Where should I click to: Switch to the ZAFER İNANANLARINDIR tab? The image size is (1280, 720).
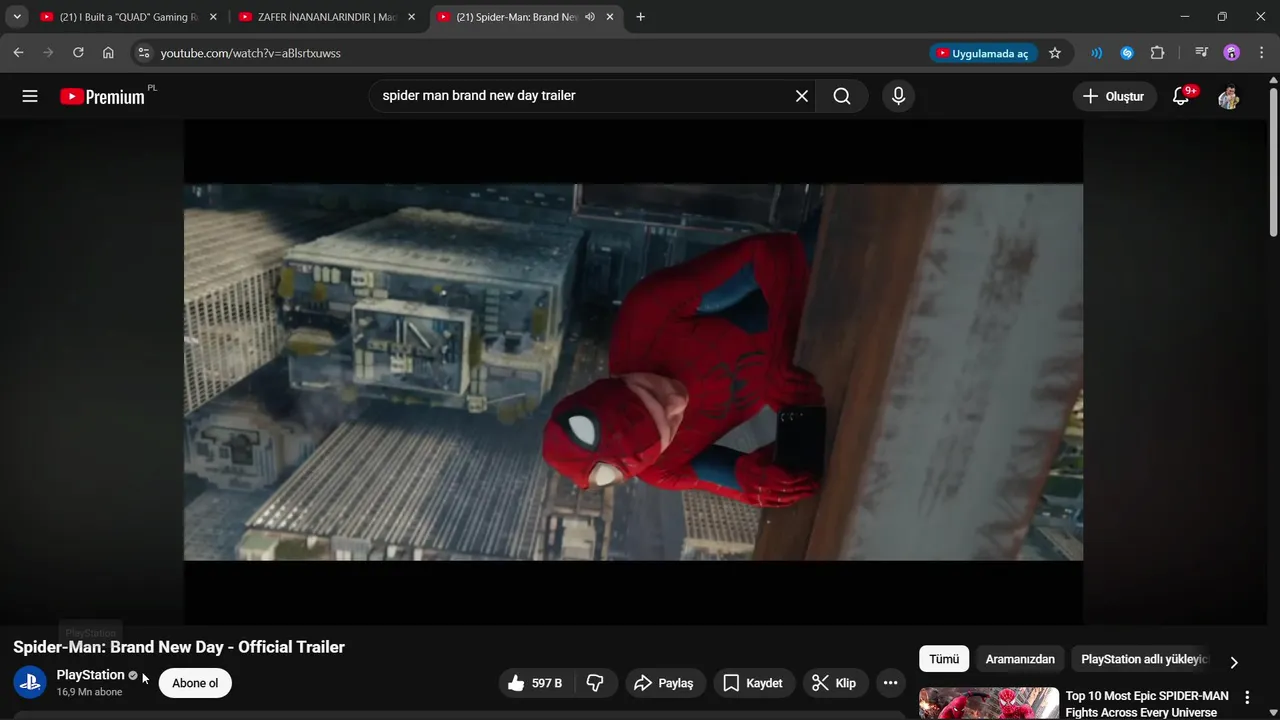(x=327, y=17)
